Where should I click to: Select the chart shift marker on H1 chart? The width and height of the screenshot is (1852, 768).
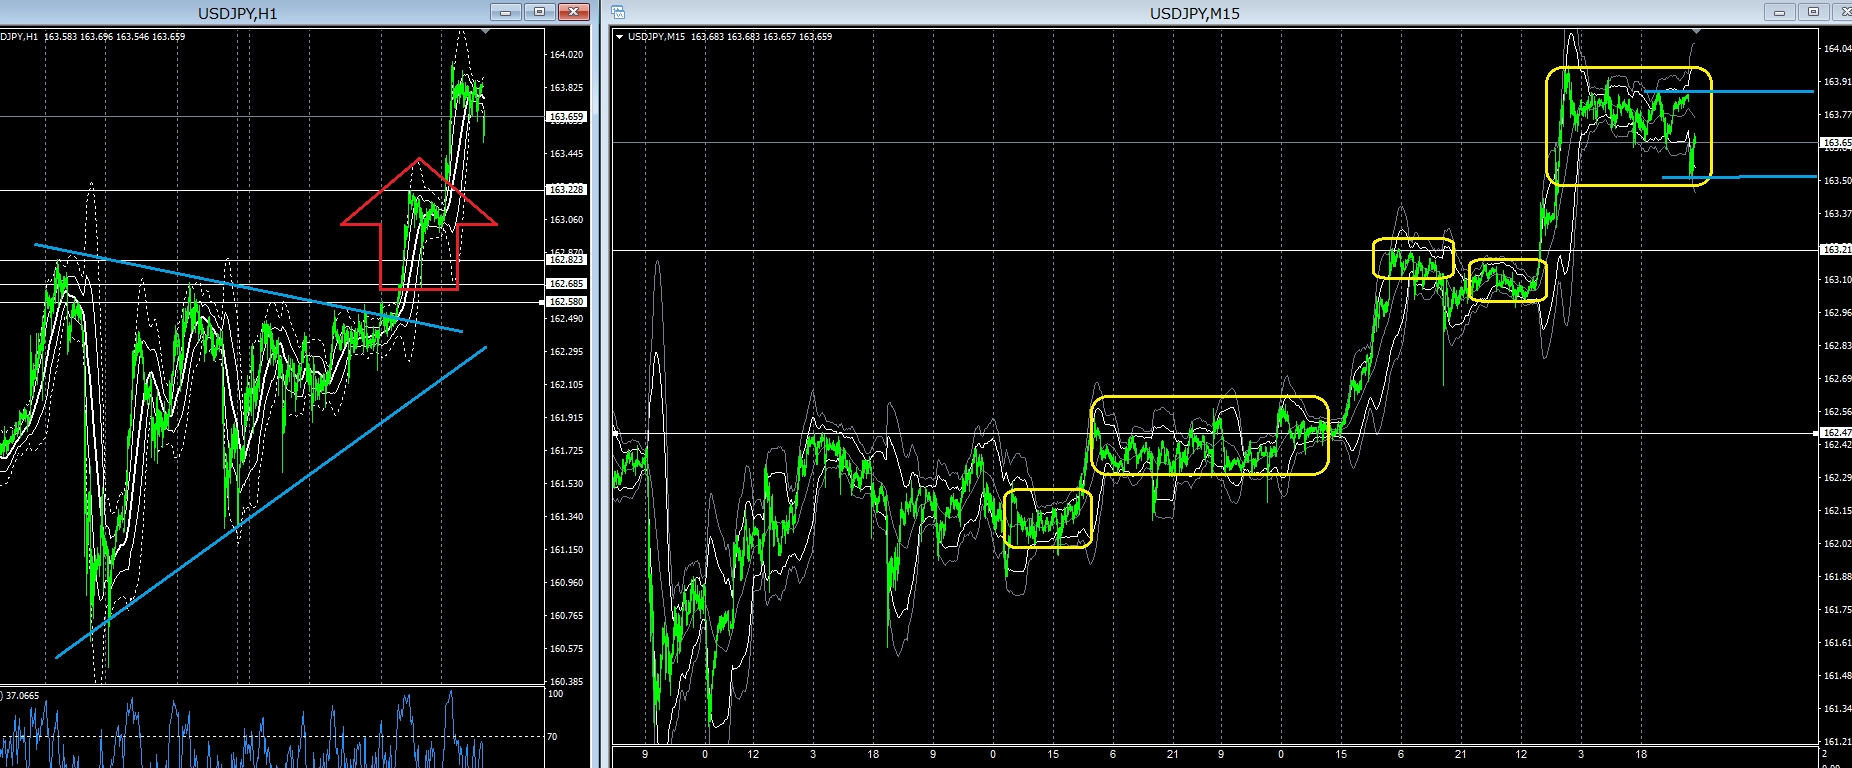click(x=485, y=32)
